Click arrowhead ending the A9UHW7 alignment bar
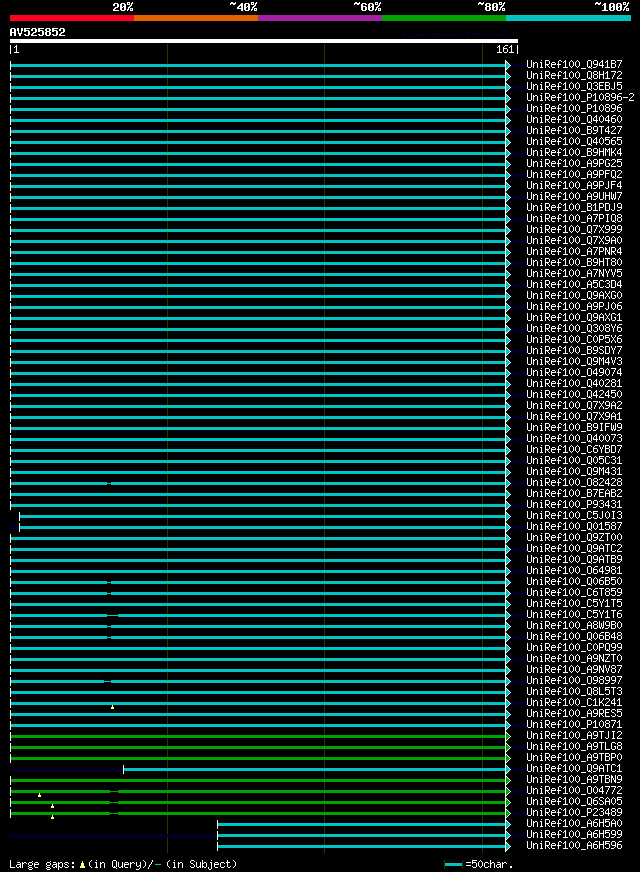 (x=508, y=197)
